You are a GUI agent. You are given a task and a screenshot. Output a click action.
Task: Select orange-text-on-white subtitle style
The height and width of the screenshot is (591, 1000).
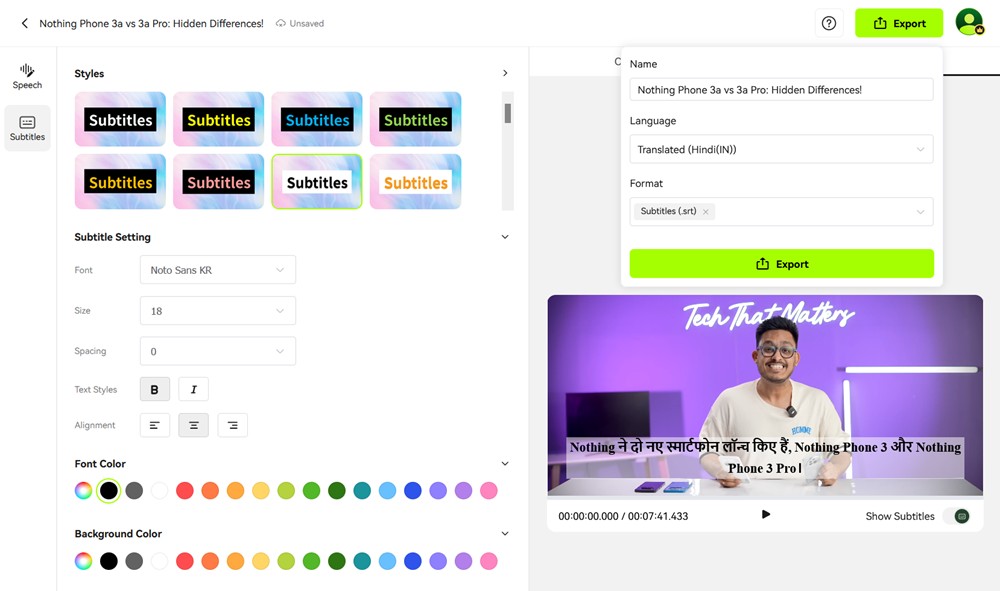(415, 182)
